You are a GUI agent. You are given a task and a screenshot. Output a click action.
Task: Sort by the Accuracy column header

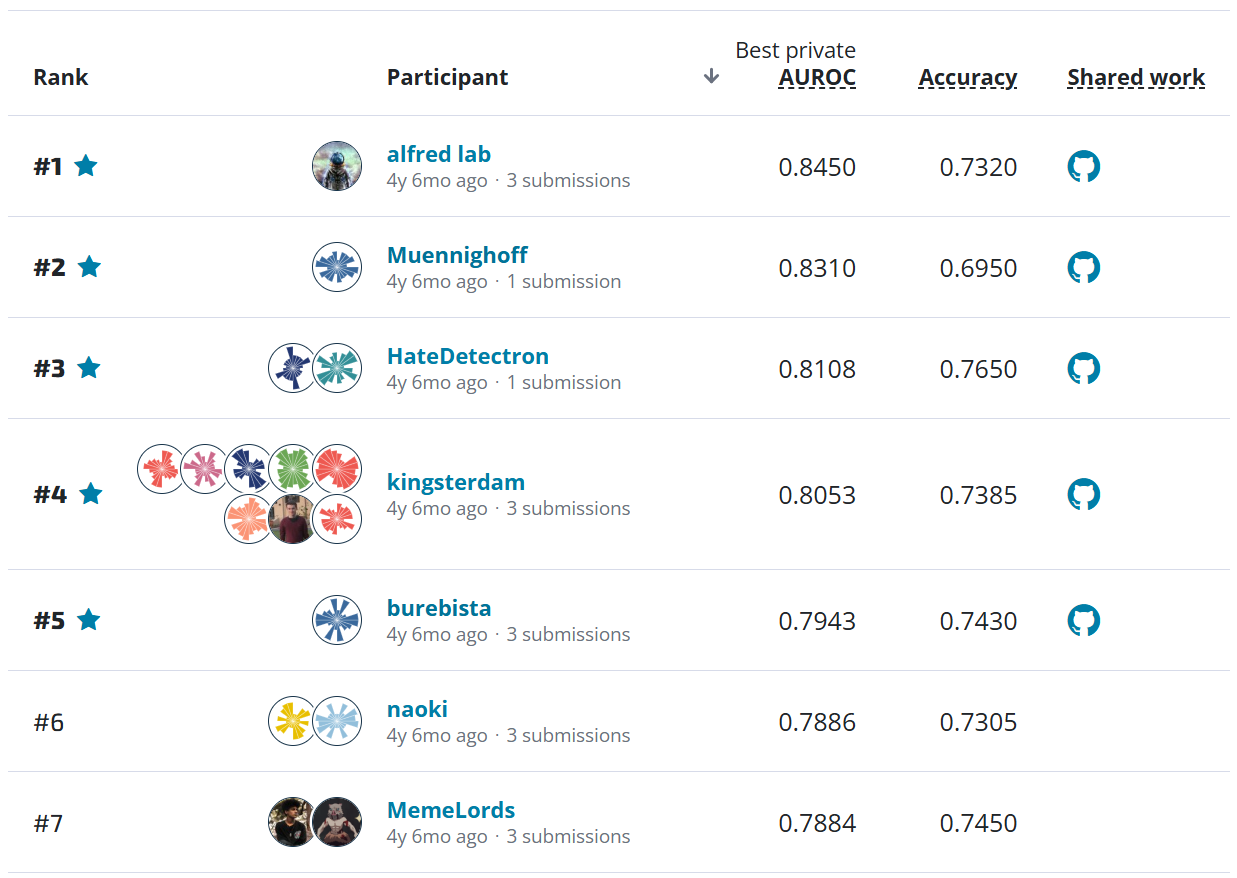967,78
